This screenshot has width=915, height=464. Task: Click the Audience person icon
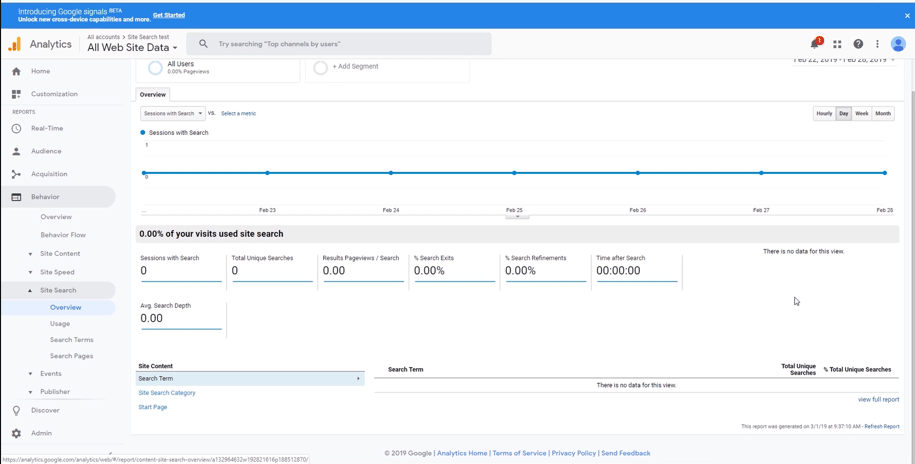[16, 151]
